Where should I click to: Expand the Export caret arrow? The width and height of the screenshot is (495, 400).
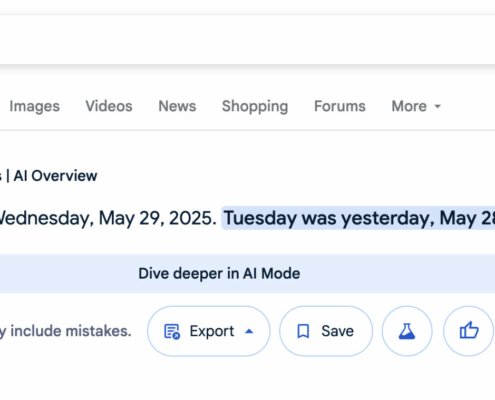click(x=249, y=331)
